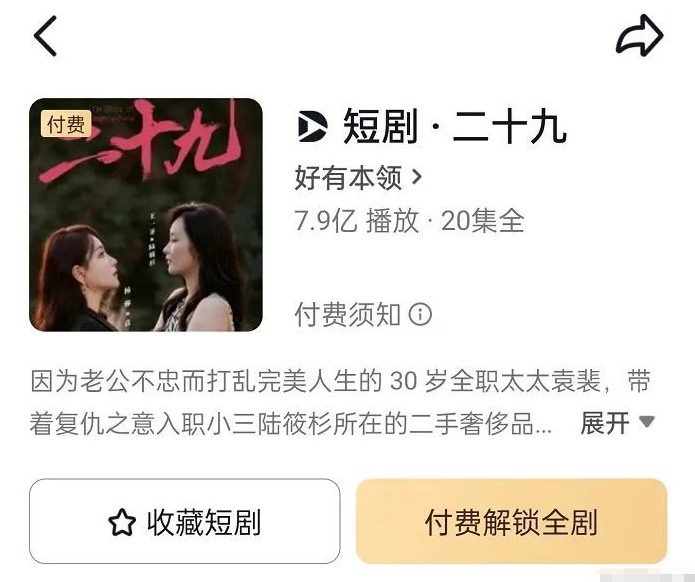The height and width of the screenshot is (582, 695).
Task: Tap the back arrow icon
Action: pyautogui.click(x=45, y=36)
